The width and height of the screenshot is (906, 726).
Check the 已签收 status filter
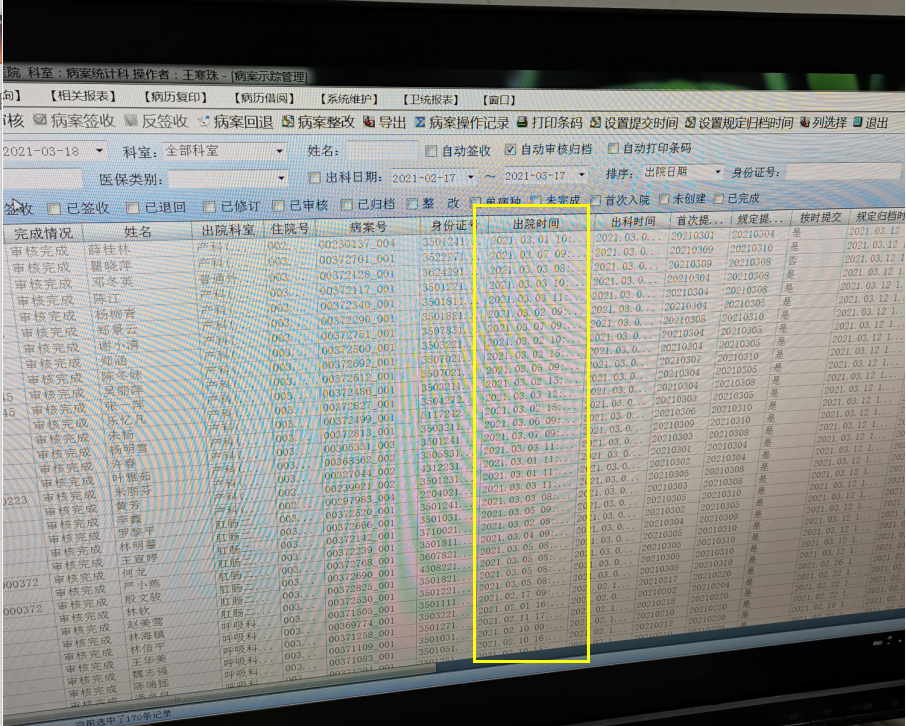point(54,208)
